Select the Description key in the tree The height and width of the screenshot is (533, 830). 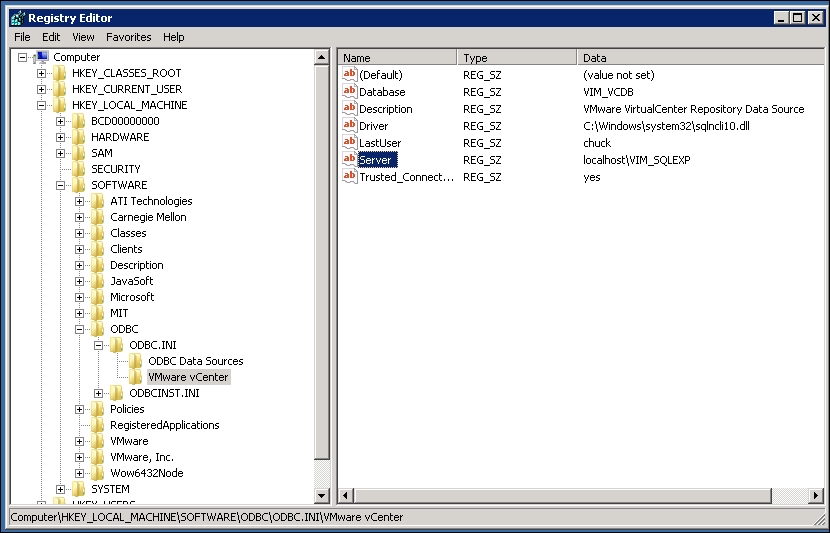click(x=137, y=265)
